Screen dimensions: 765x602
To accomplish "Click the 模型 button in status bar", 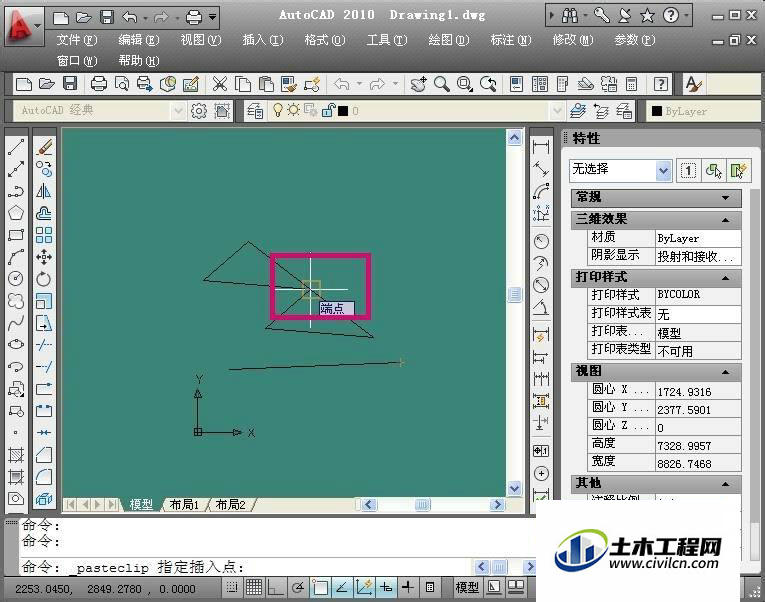I will 467,588.
